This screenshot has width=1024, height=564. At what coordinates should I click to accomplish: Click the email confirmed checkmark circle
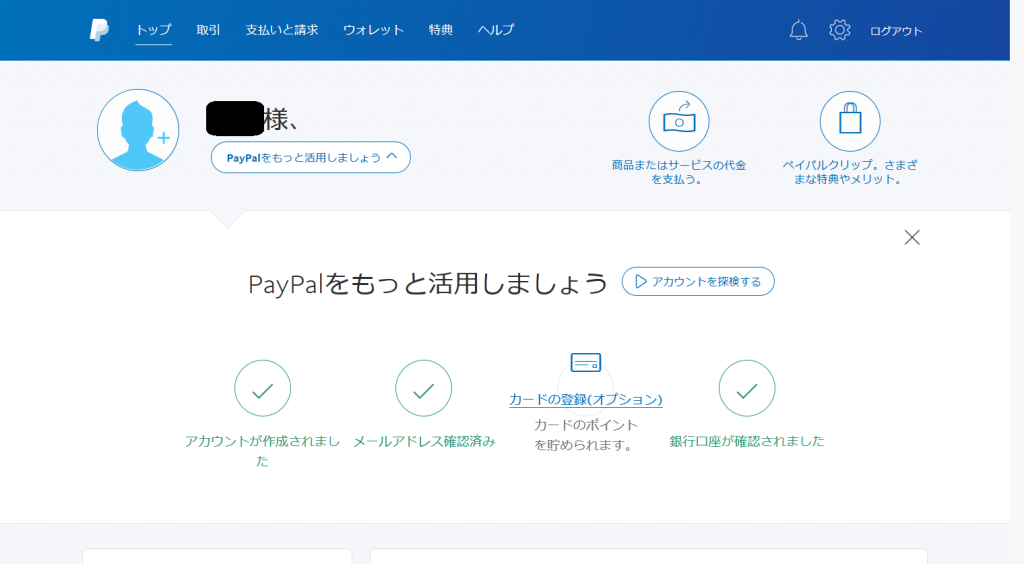(423, 388)
